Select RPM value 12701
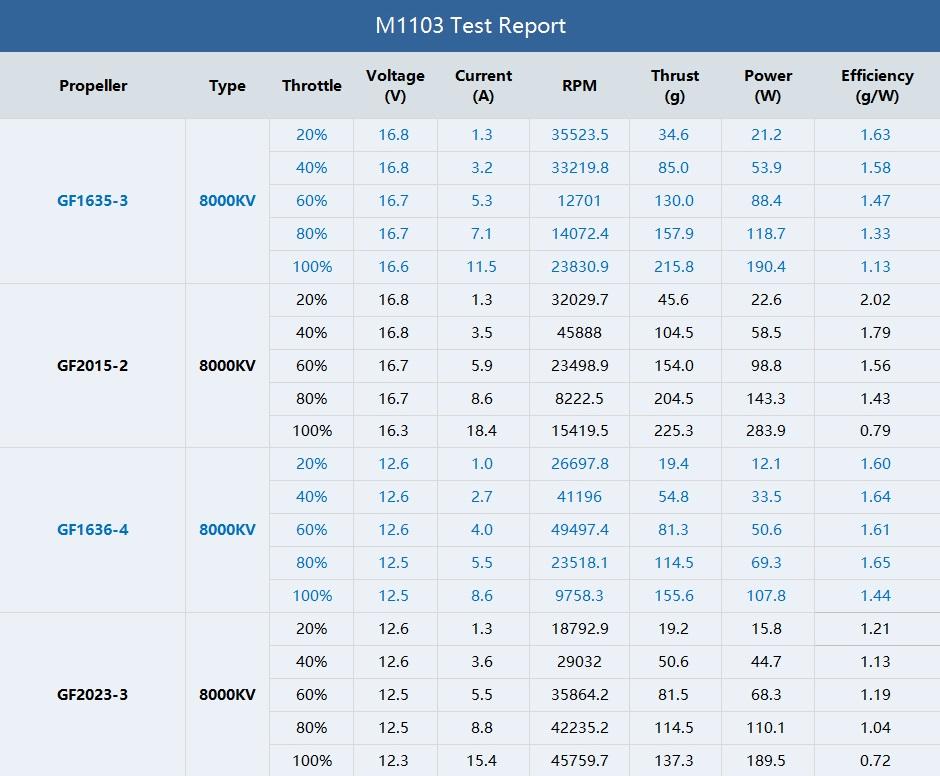Viewport: 940px width, 776px height. (x=579, y=200)
